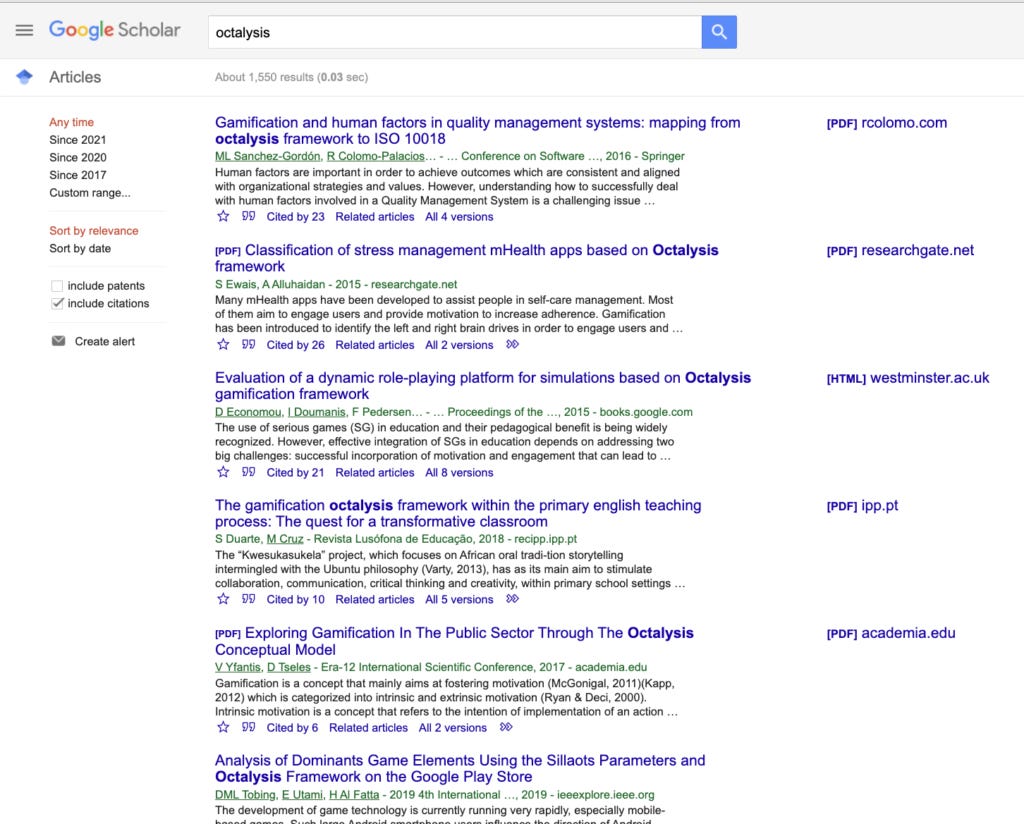Click the Google Scholar logo
Image resolution: width=1024 pixels, height=824 pixels.
pos(113,30)
